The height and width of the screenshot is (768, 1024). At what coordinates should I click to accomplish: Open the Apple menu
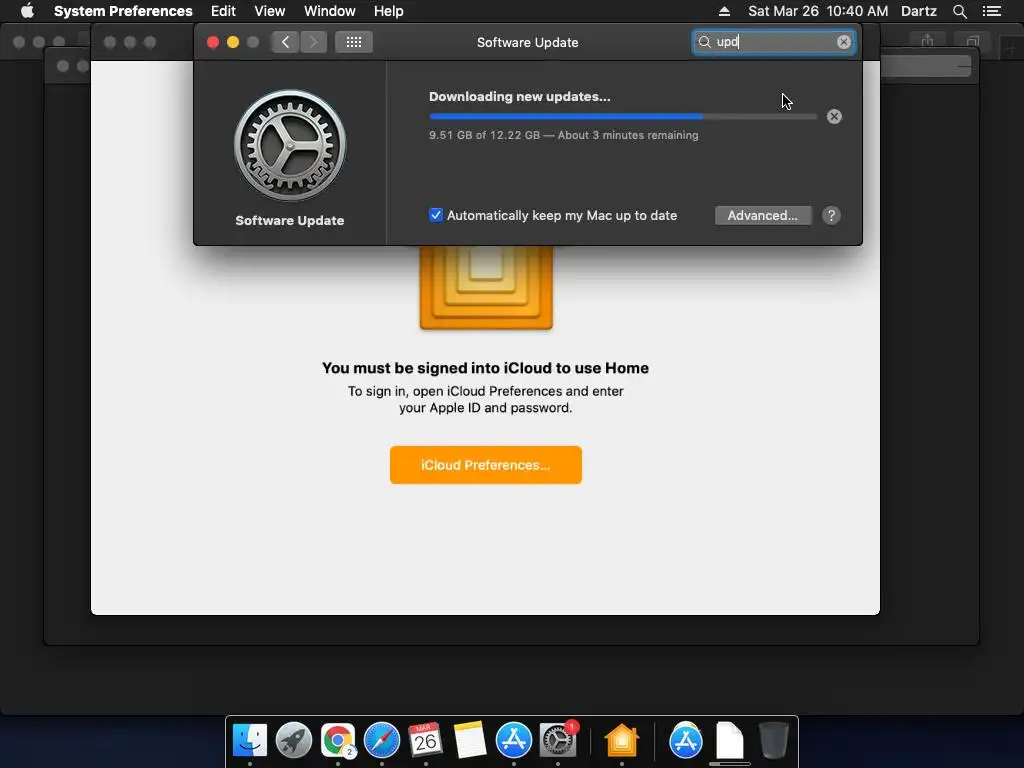27,10
